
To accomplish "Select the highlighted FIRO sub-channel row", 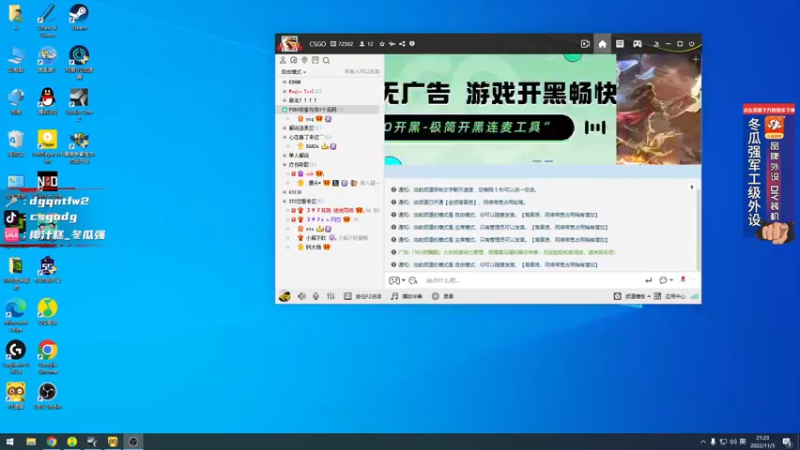I will tap(329, 110).
